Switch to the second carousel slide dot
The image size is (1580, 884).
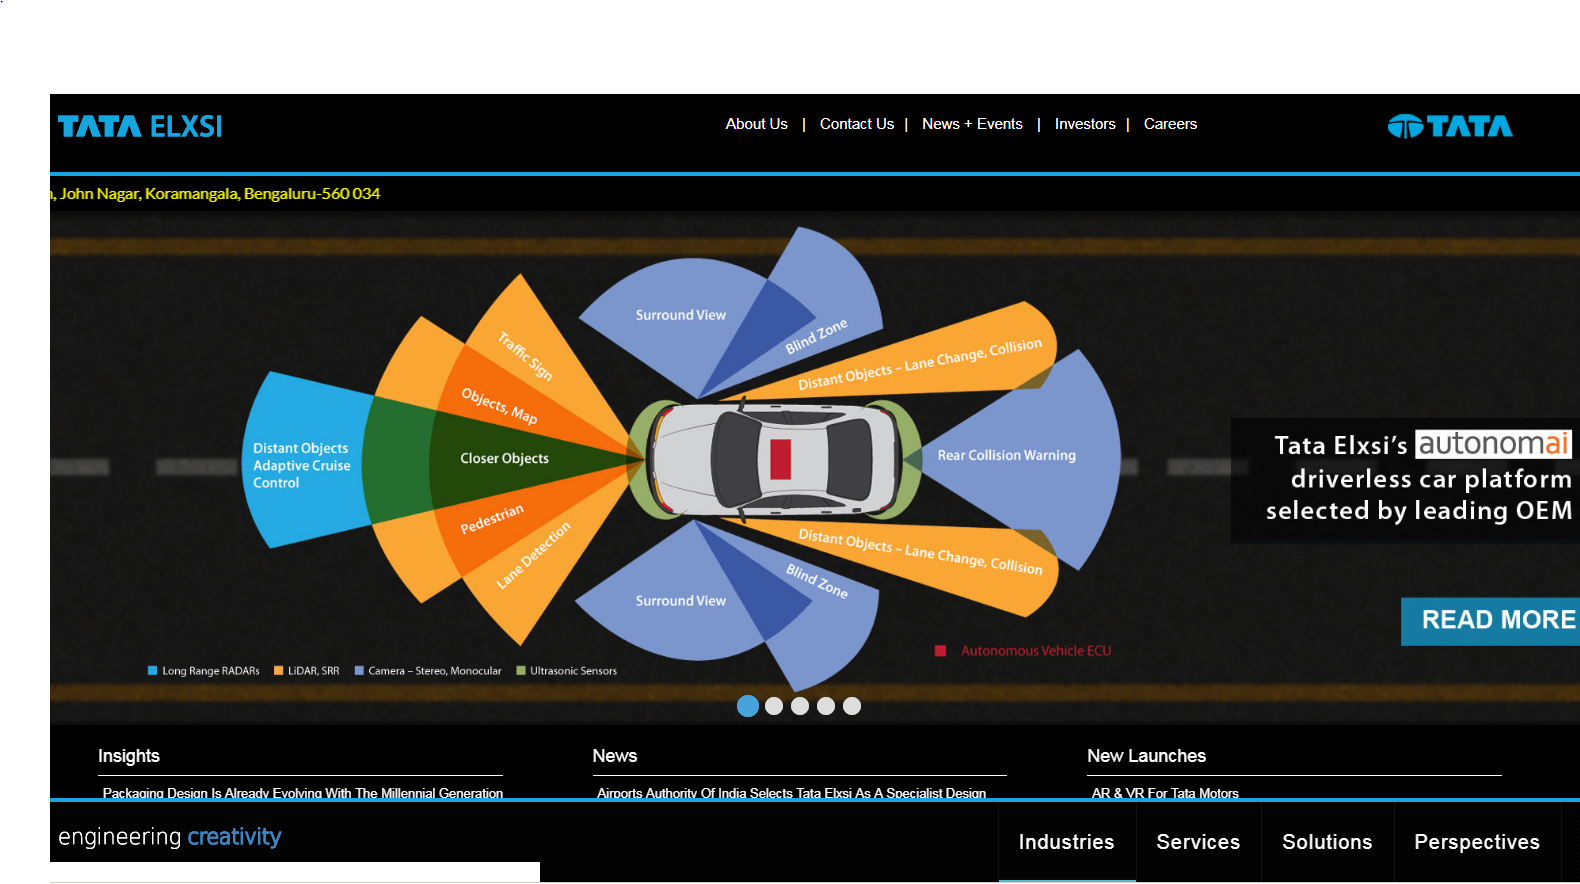[774, 706]
